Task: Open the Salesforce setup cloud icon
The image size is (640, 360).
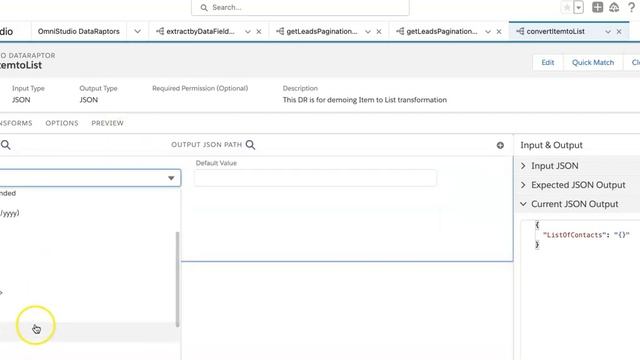Action: pyautogui.click(x=614, y=7)
